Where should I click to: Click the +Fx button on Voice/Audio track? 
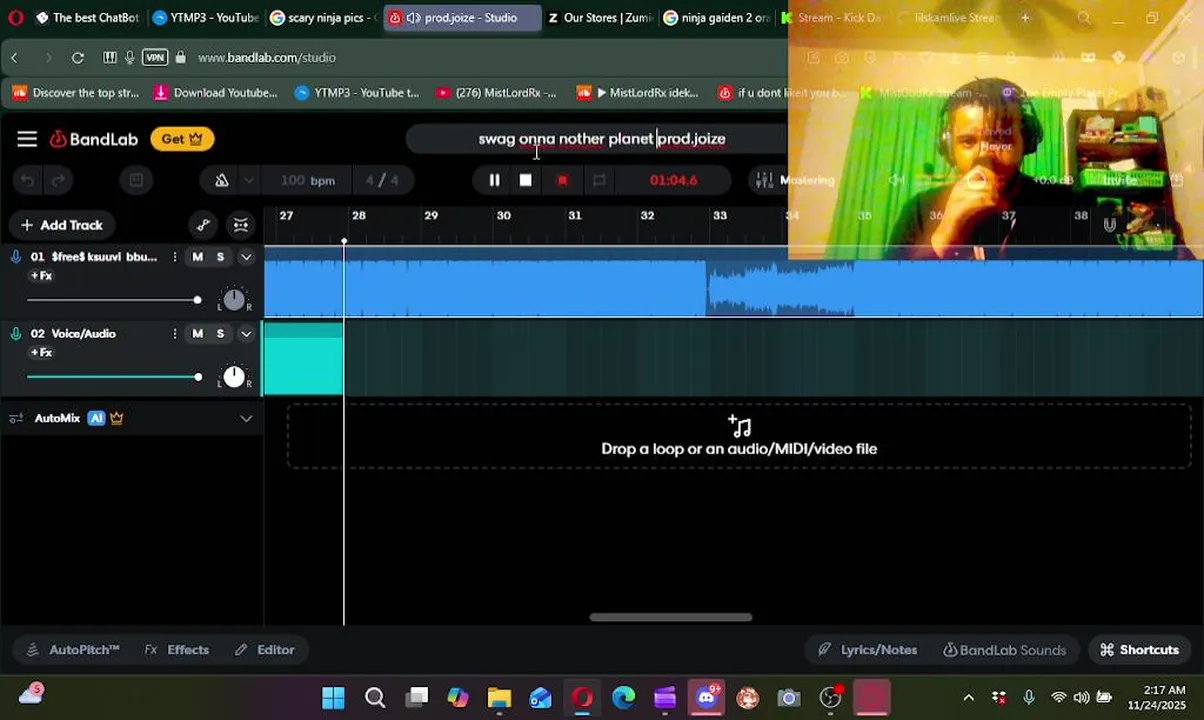click(x=41, y=353)
